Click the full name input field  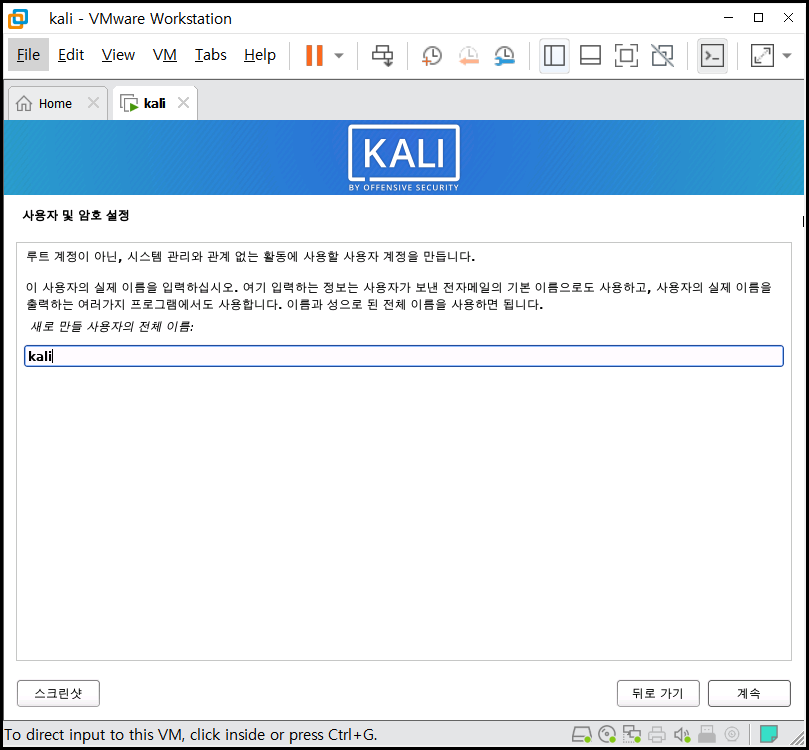[404, 356]
